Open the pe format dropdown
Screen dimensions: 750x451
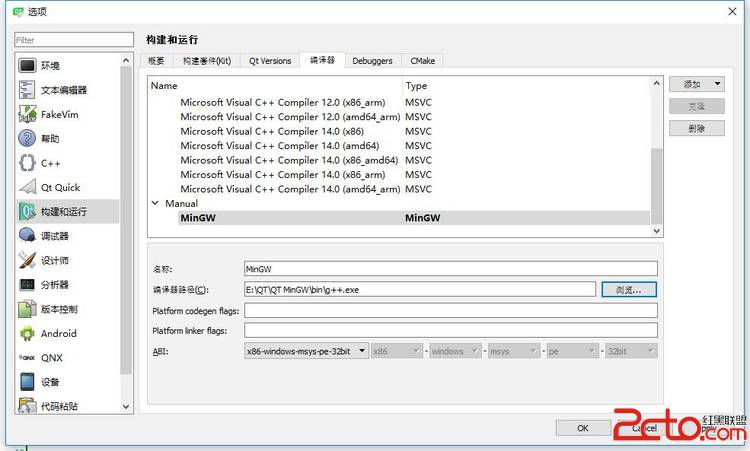(573, 351)
